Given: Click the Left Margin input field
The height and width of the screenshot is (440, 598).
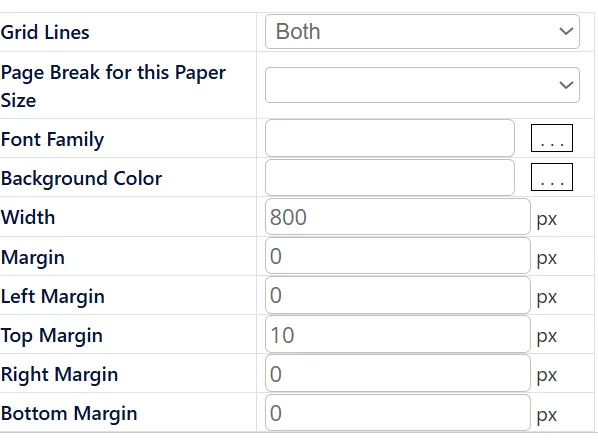Looking at the screenshot, I should point(398,295).
